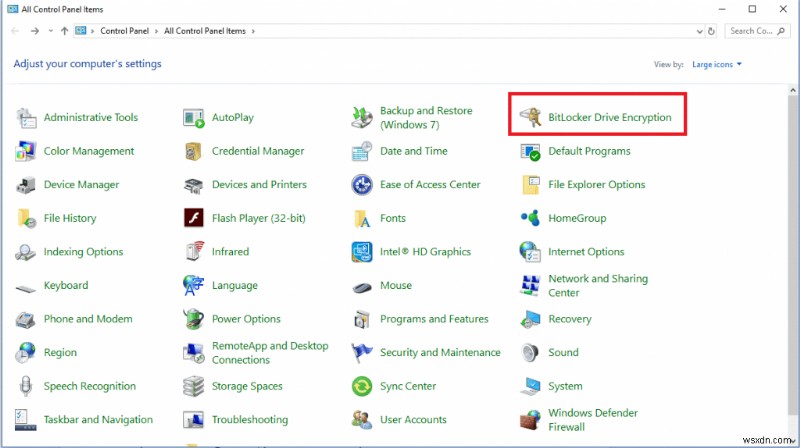Screen dimensions: 800x448
Task: Open the Default Programs icon
Action: [x=530, y=152]
